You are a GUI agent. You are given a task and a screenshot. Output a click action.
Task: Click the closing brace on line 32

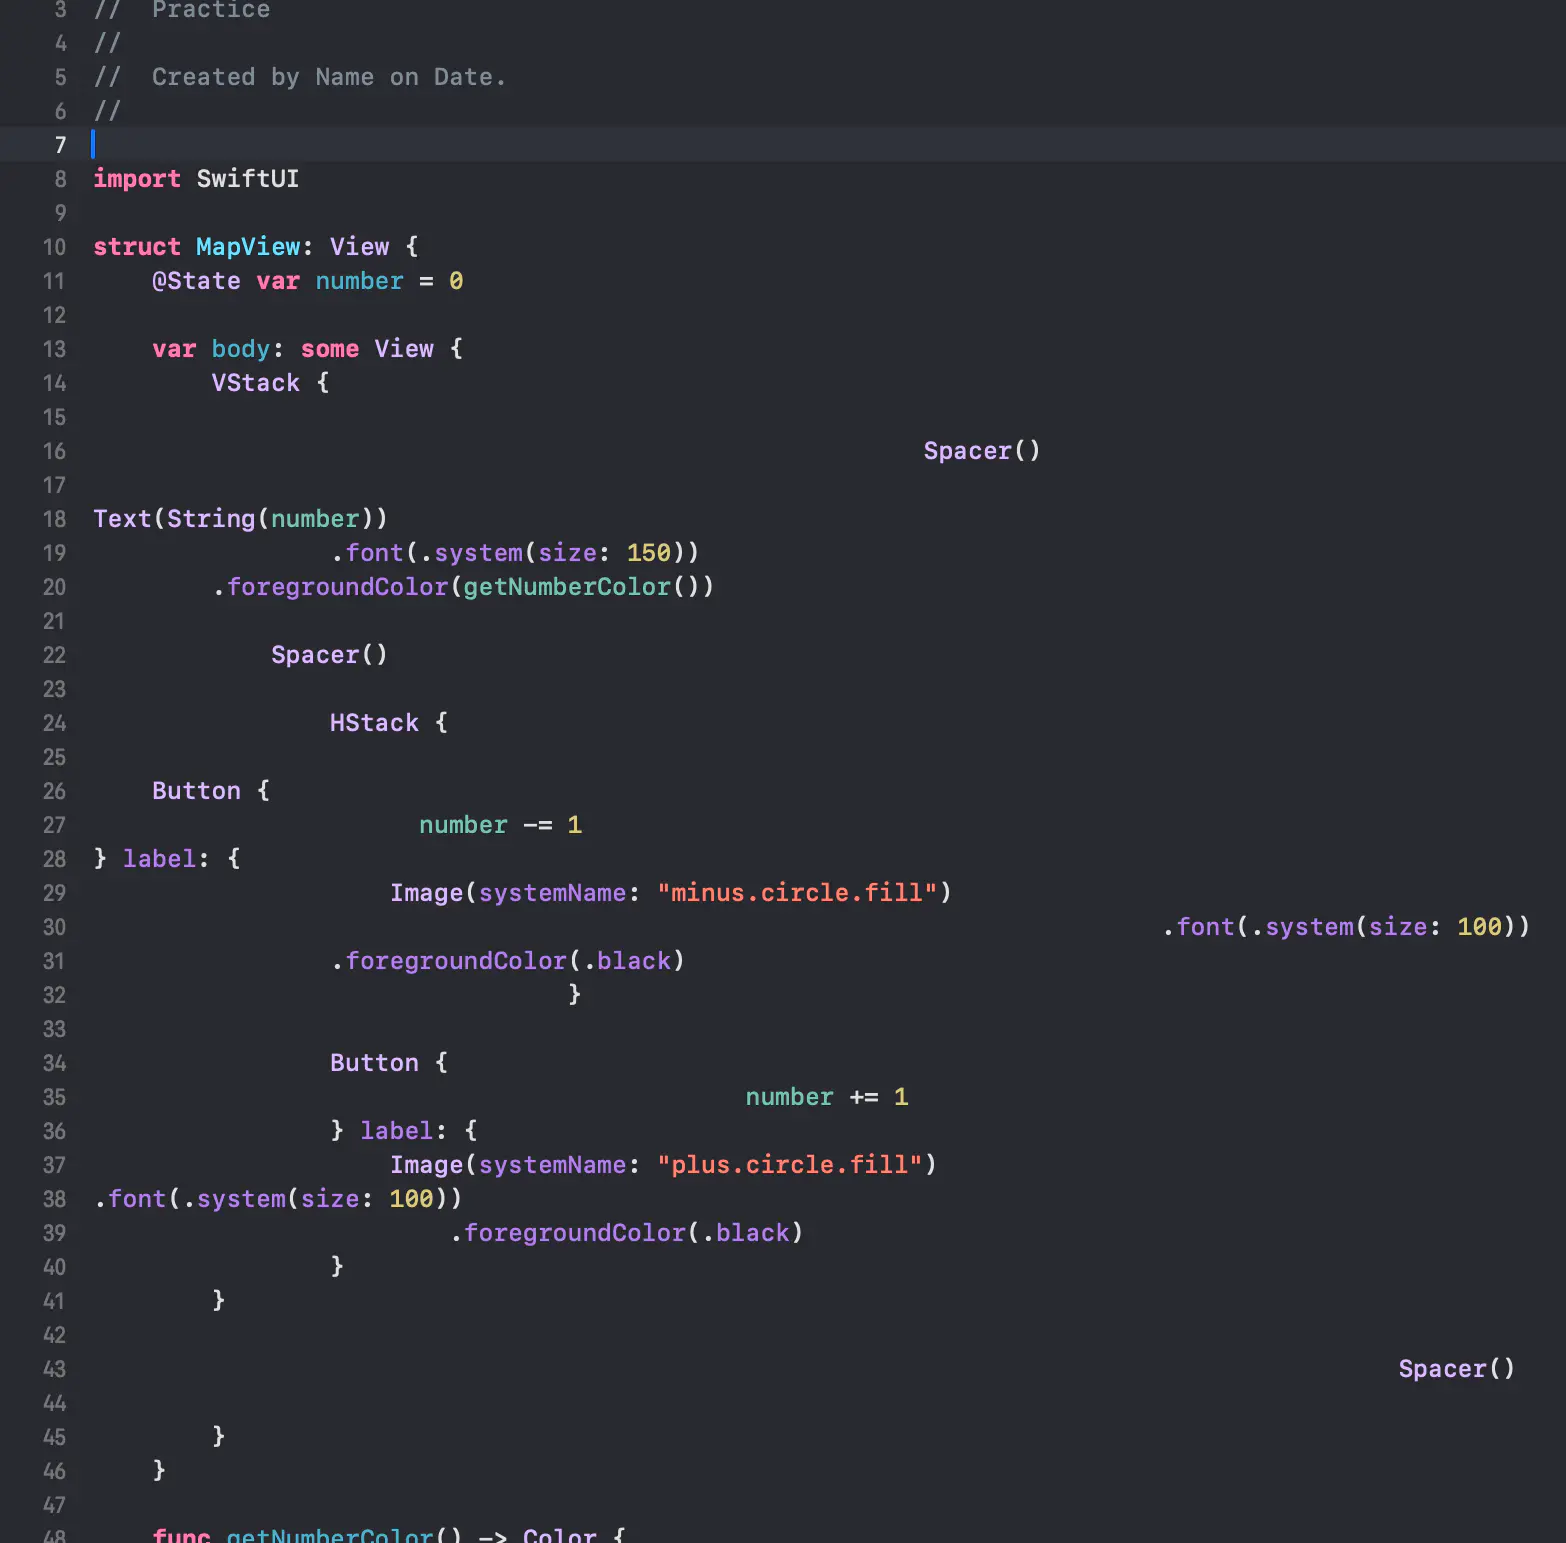pyautogui.click(x=575, y=995)
